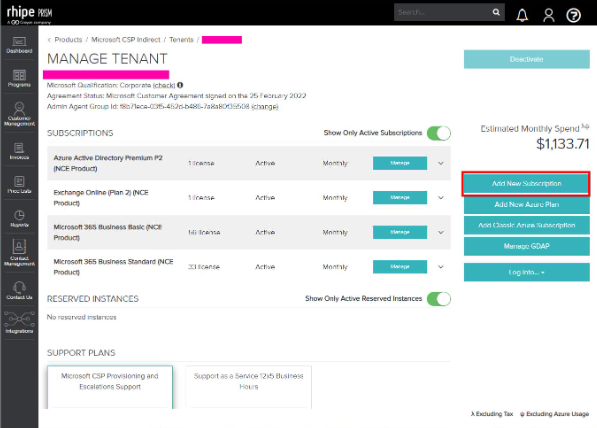Click the Microsoft Qualification info icon
The width and height of the screenshot is (597, 428).
pos(180,85)
